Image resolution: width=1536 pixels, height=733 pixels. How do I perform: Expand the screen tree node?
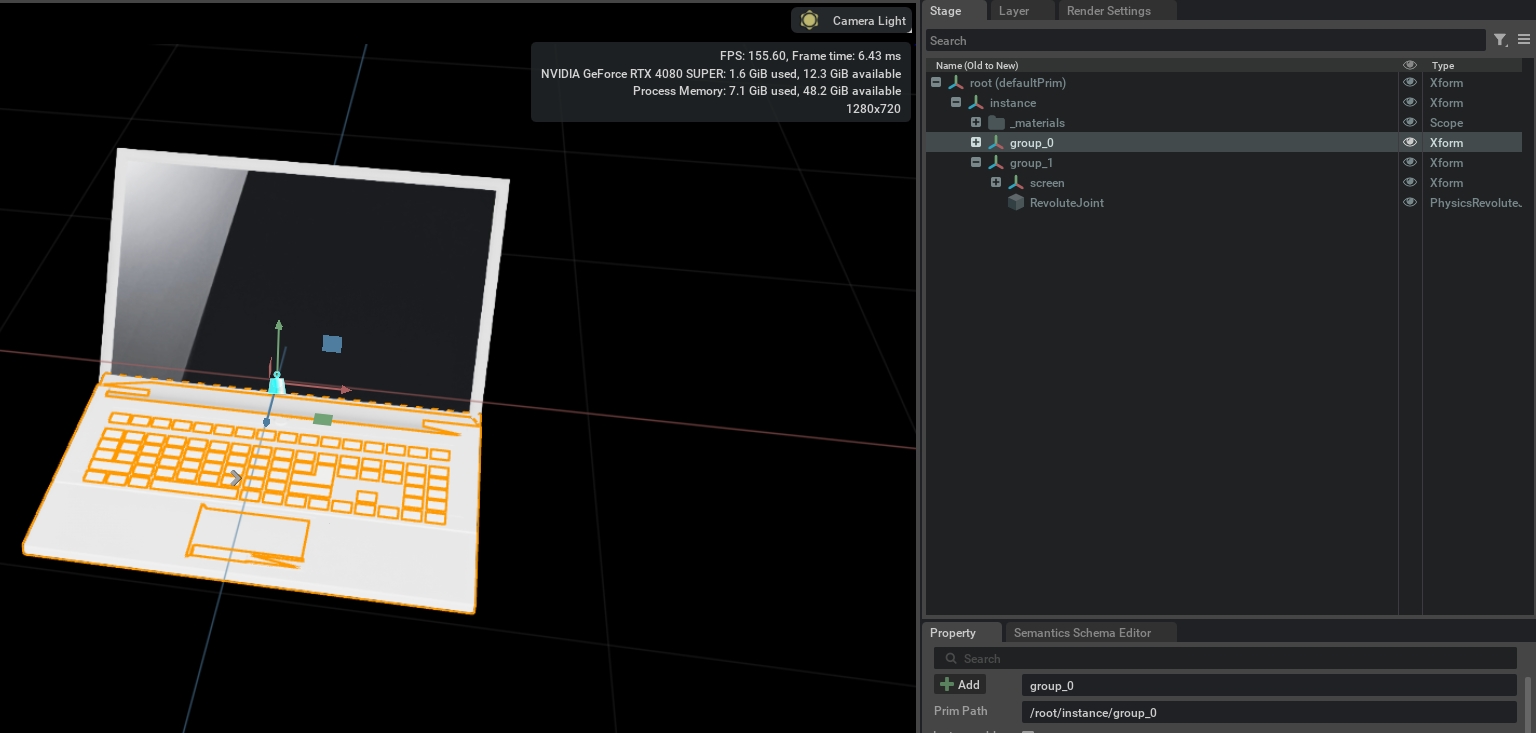pyautogui.click(x=996, y=183)
